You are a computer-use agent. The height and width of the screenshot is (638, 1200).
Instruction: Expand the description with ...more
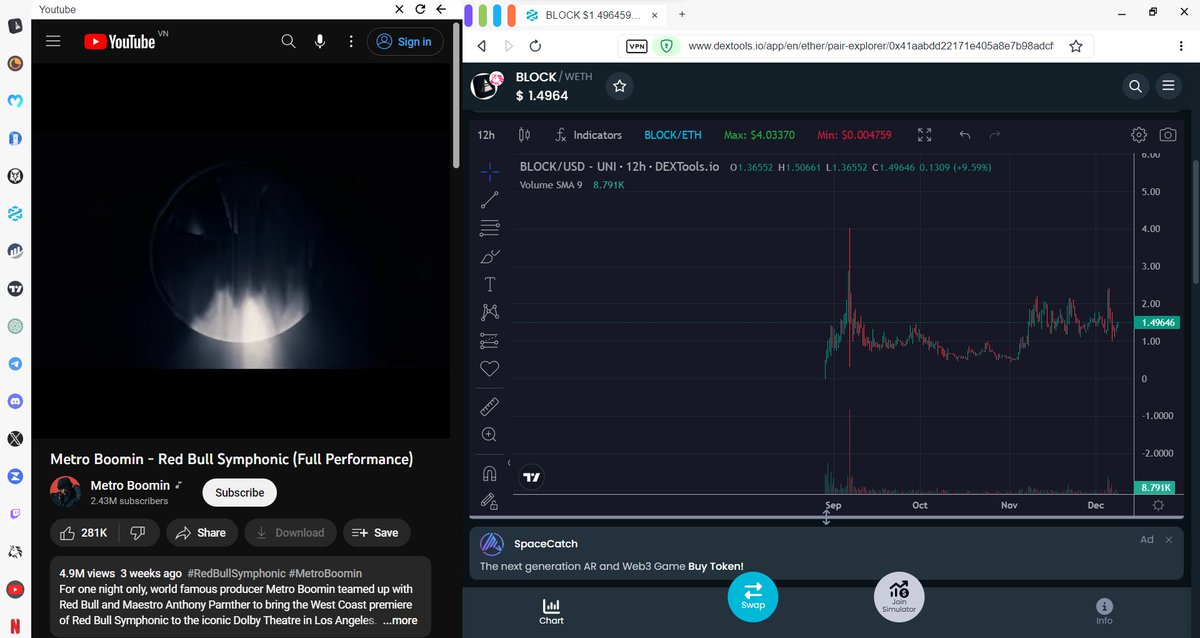[x=400, y=620]
